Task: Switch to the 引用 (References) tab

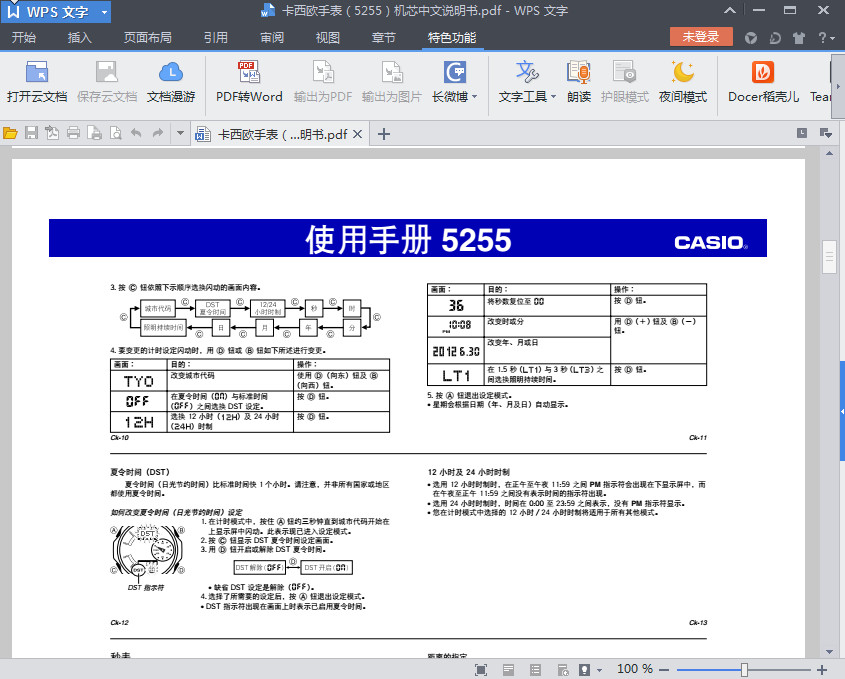Action: pos(216,38)
